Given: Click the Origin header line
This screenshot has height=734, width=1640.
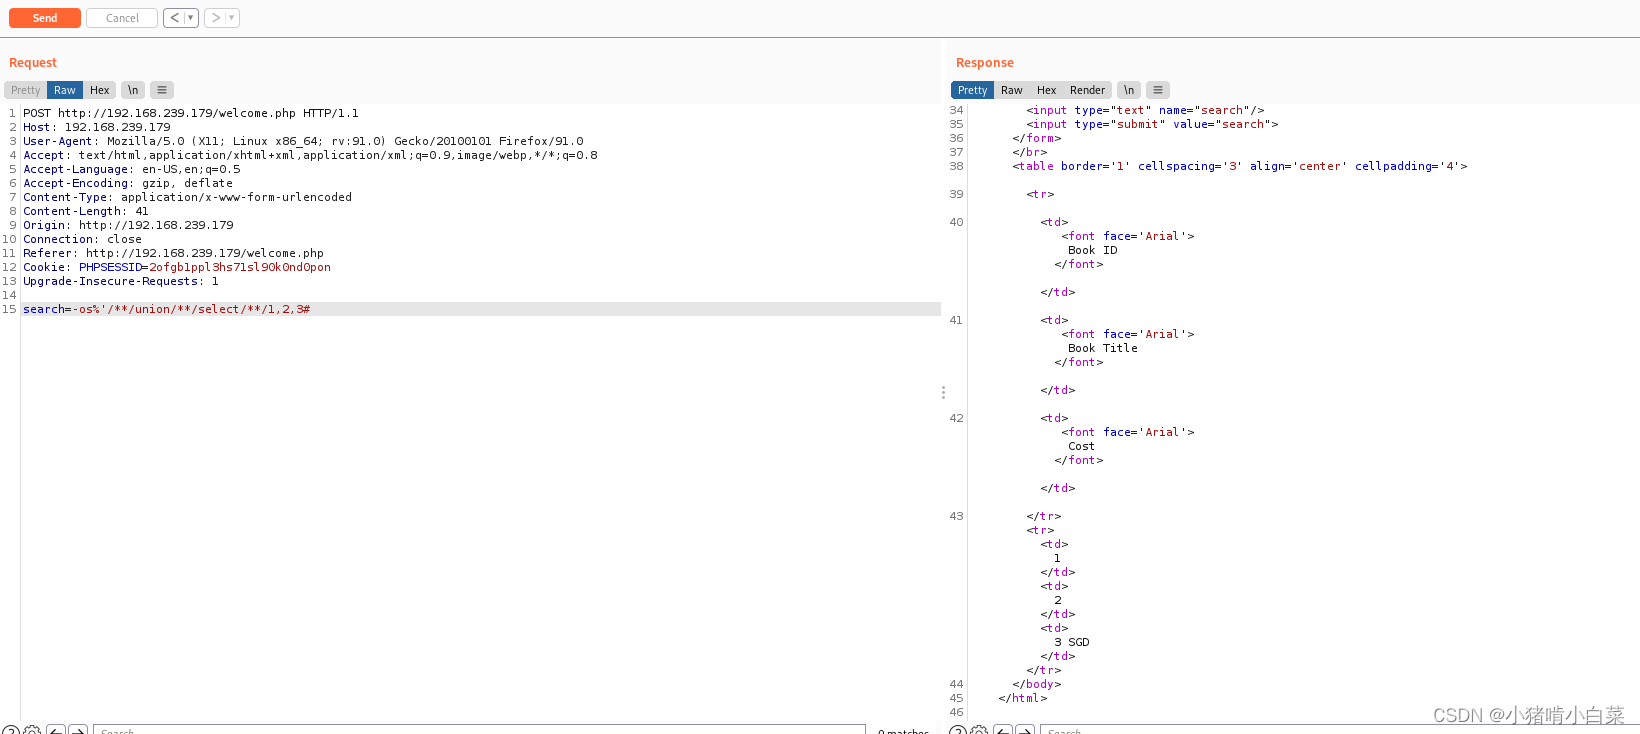Looking at the screenshot, I should coord(128,225).
